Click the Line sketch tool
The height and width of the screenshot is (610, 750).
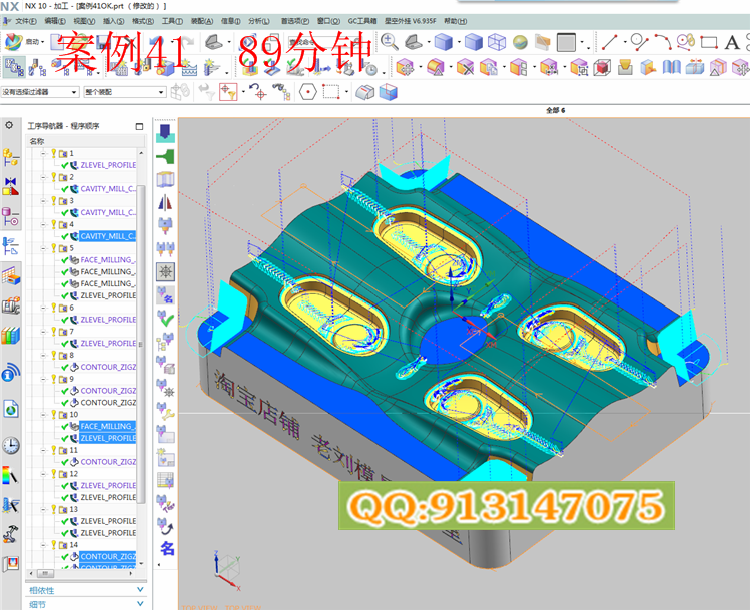609,42
